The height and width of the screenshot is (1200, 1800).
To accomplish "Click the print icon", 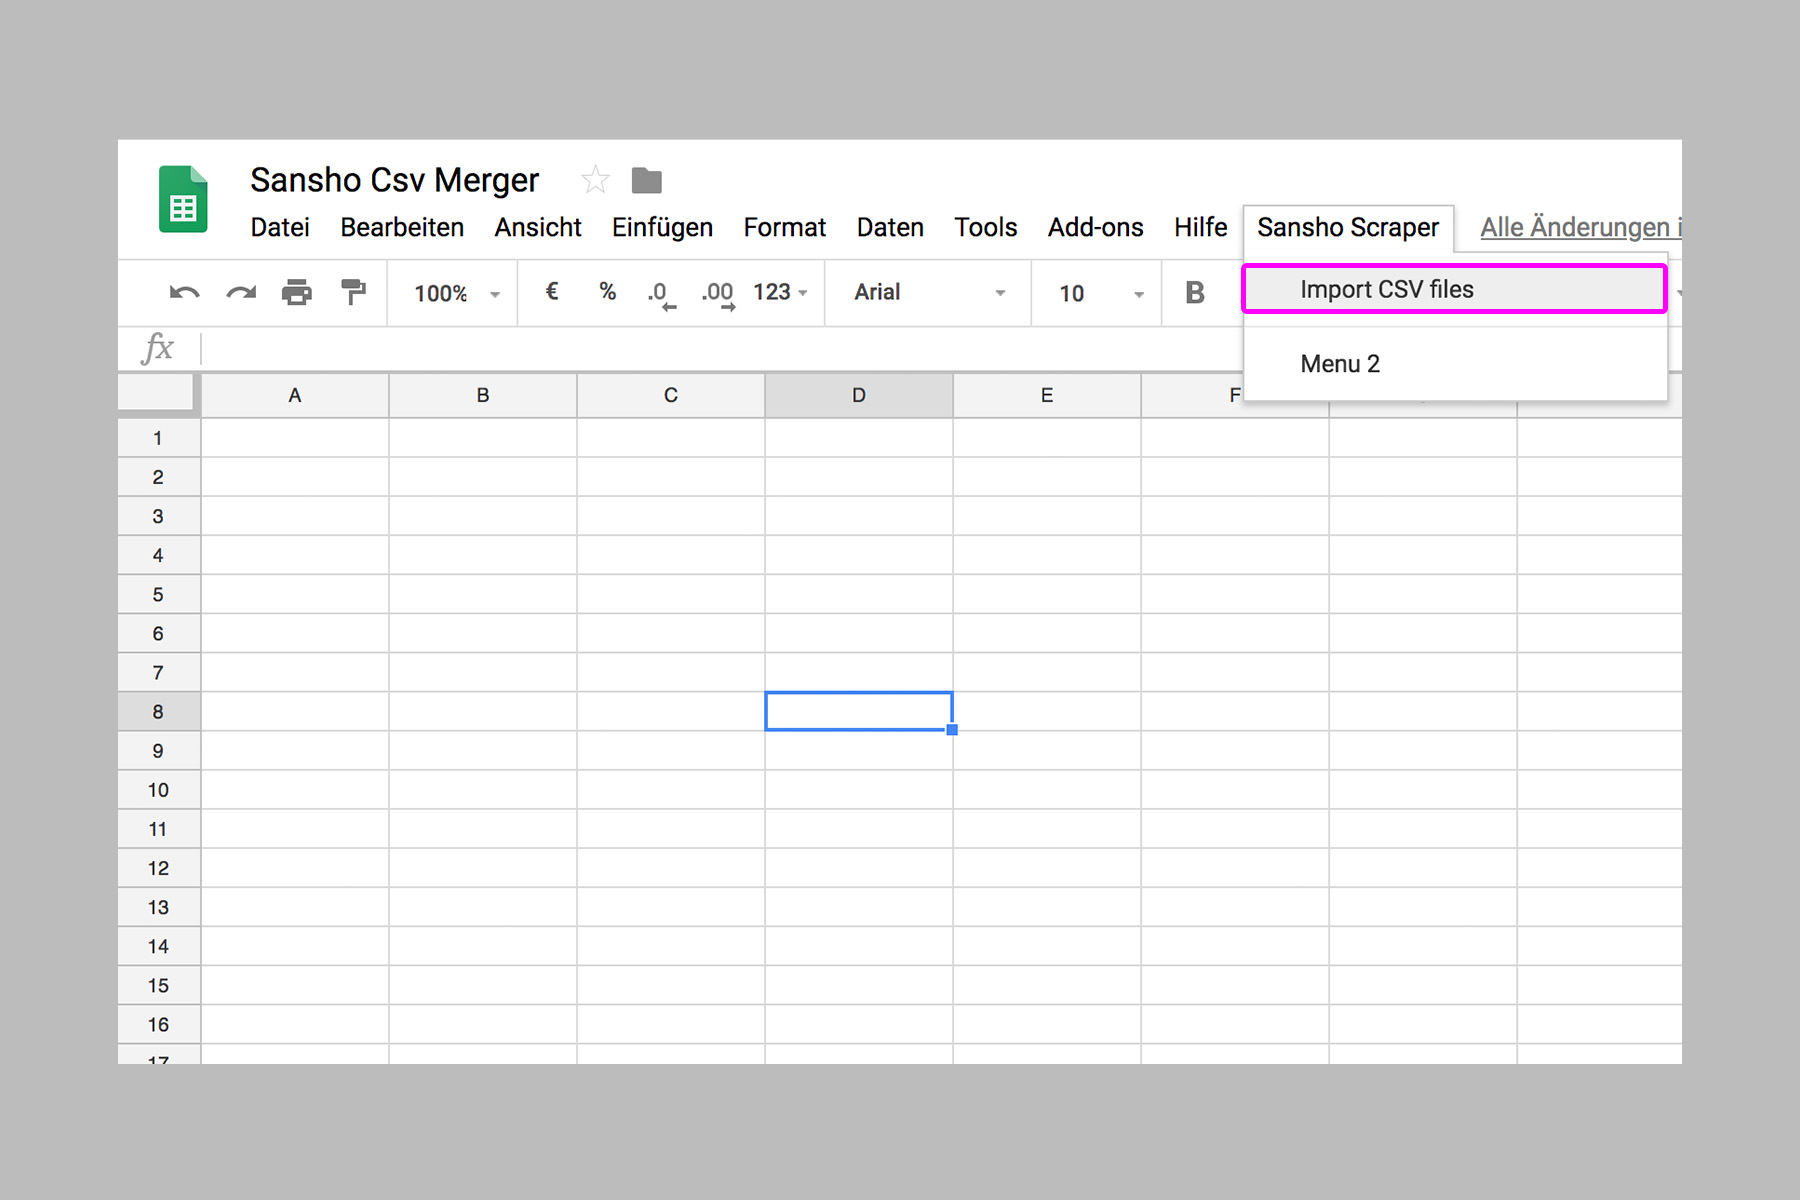I will (x=297, y=293).
